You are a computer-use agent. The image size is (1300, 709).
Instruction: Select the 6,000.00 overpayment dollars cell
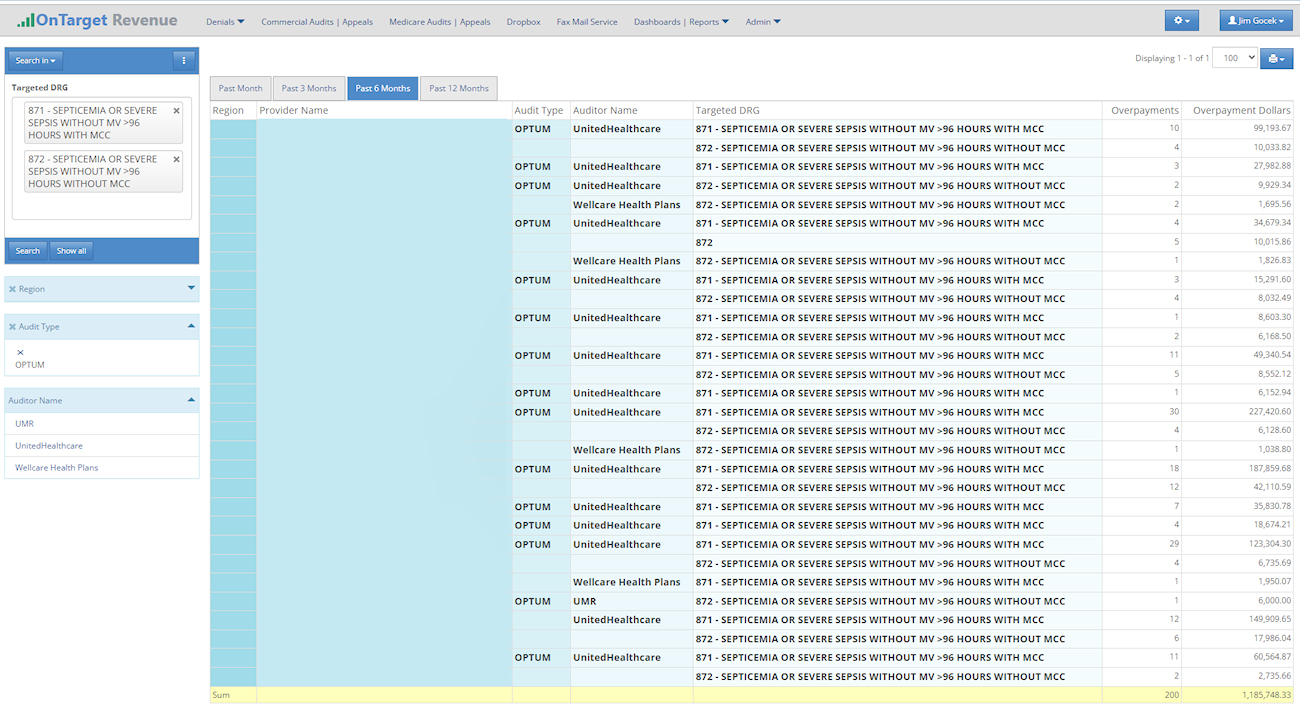1238,601
